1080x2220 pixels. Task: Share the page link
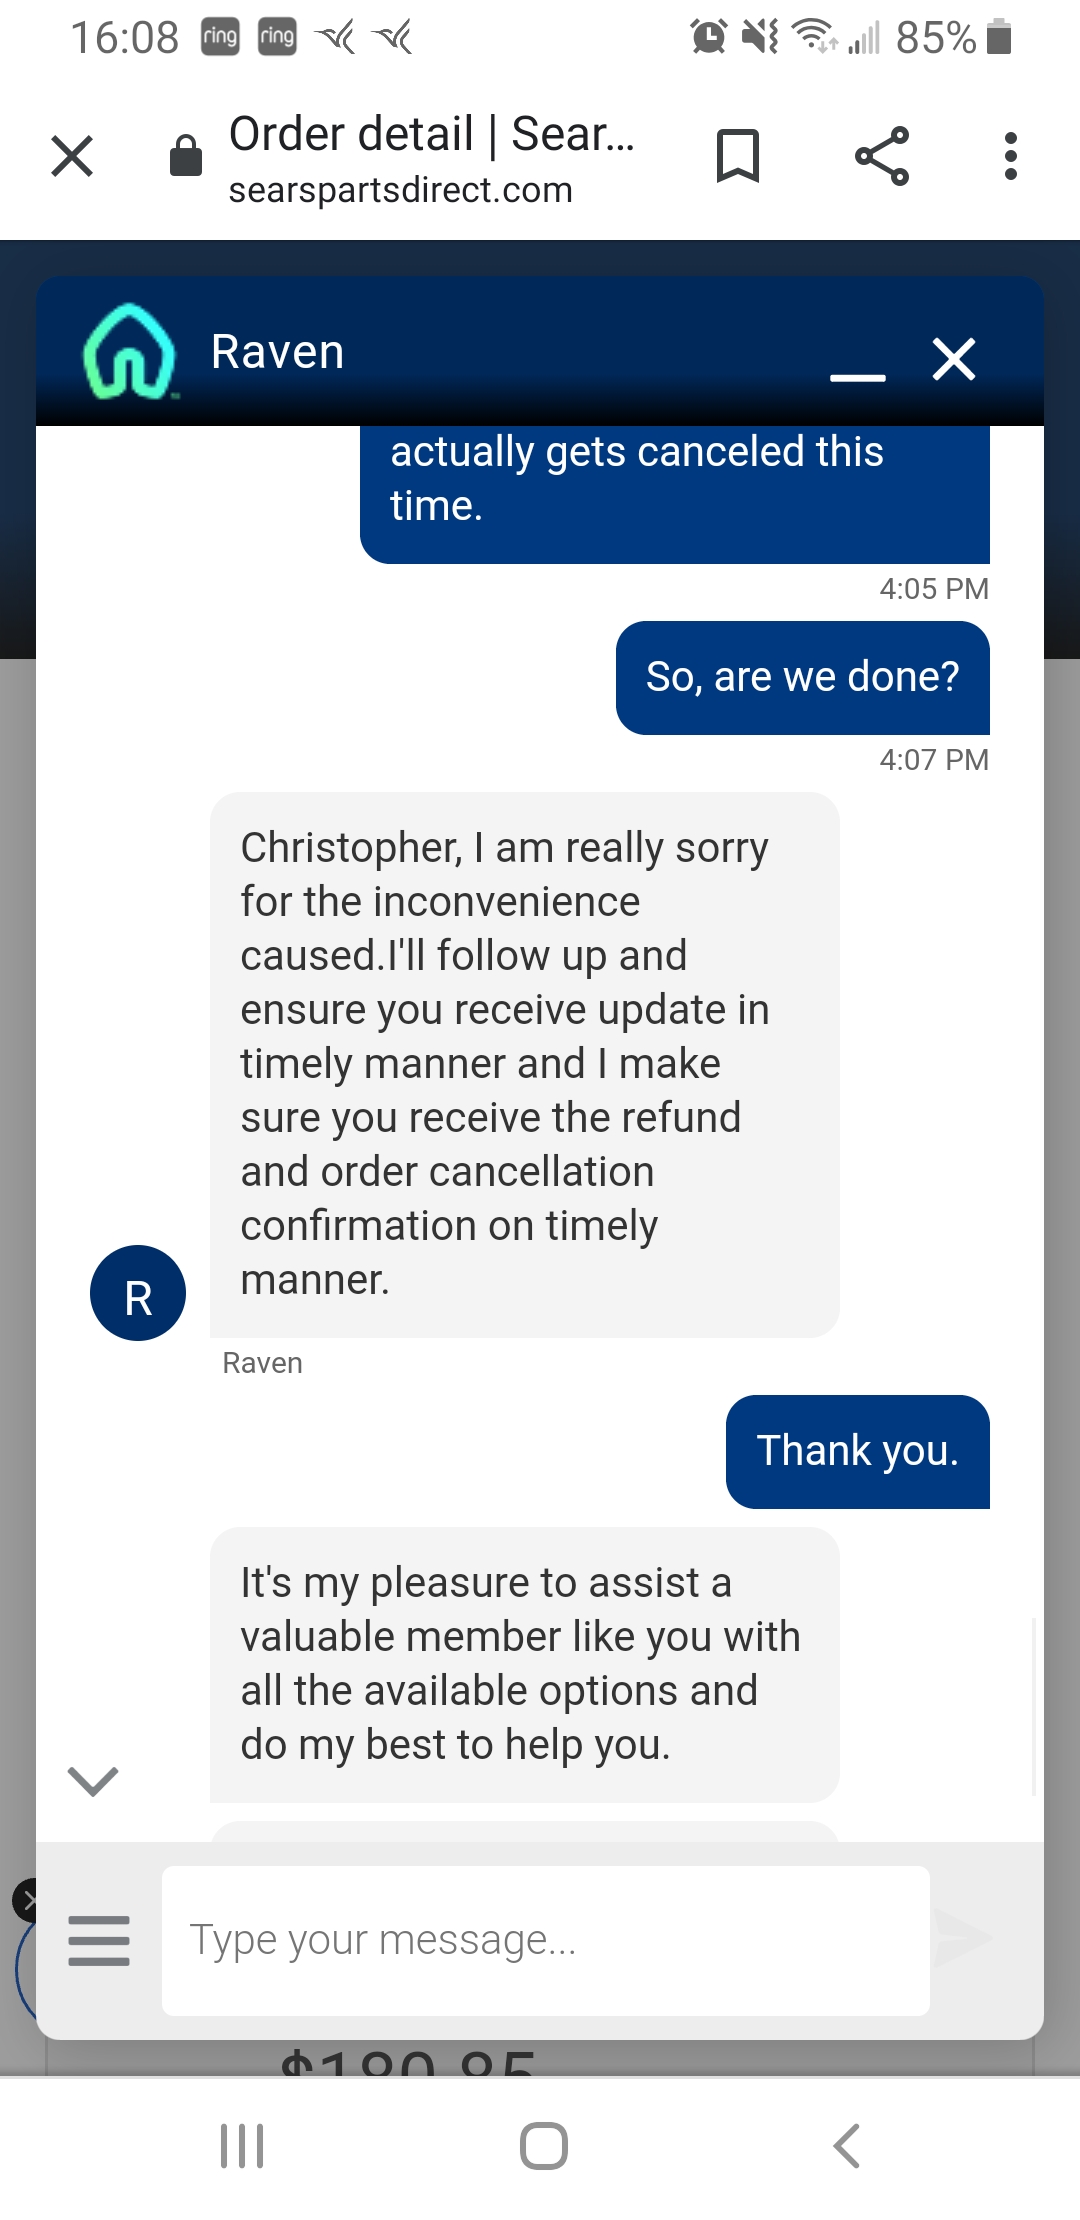[x=882, y=157]
